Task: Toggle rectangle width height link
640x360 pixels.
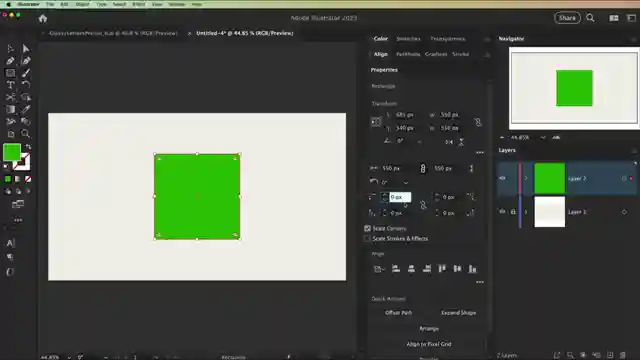Action: pyautogui.click(x=423, y=168)
